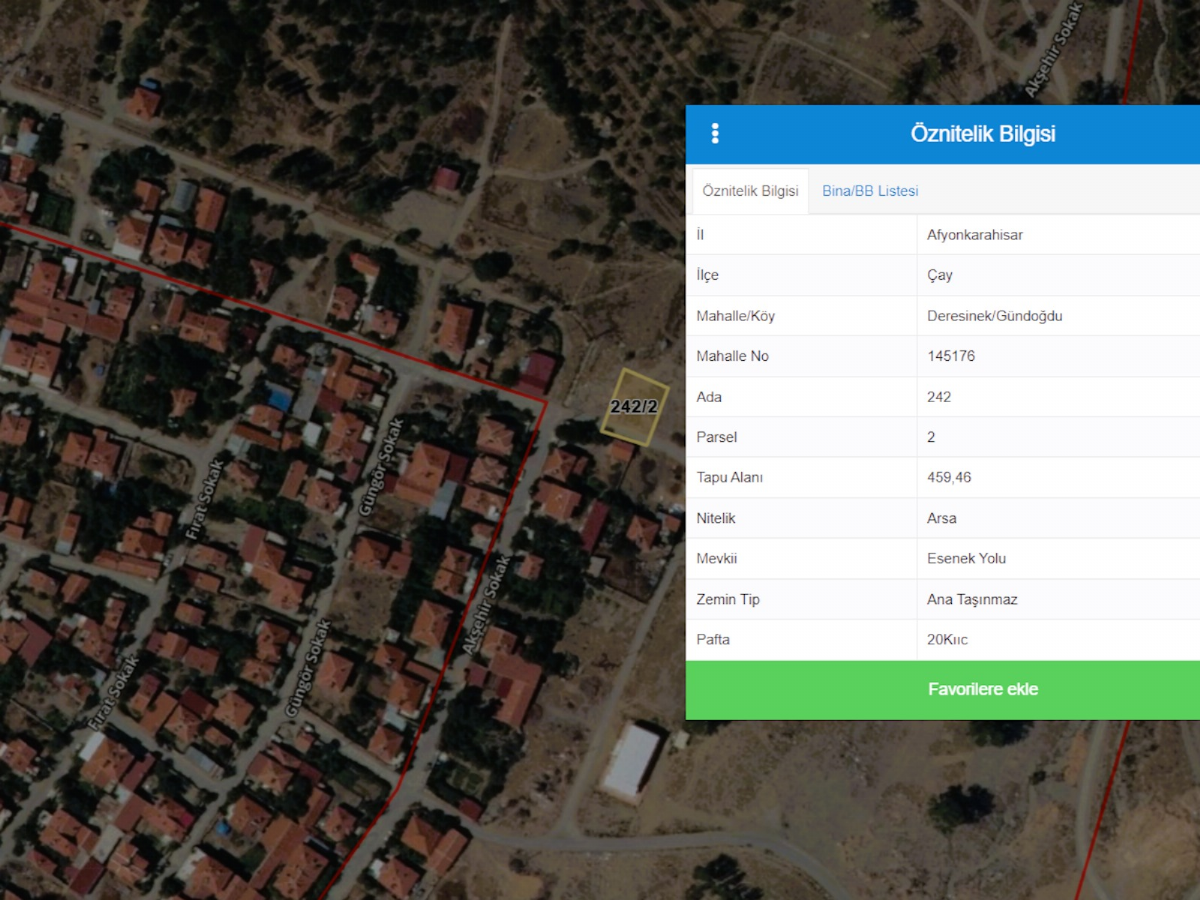Click the Zemin Tip row label
This screenshot has width=1200, height=900.
click(x=728, y=599)
